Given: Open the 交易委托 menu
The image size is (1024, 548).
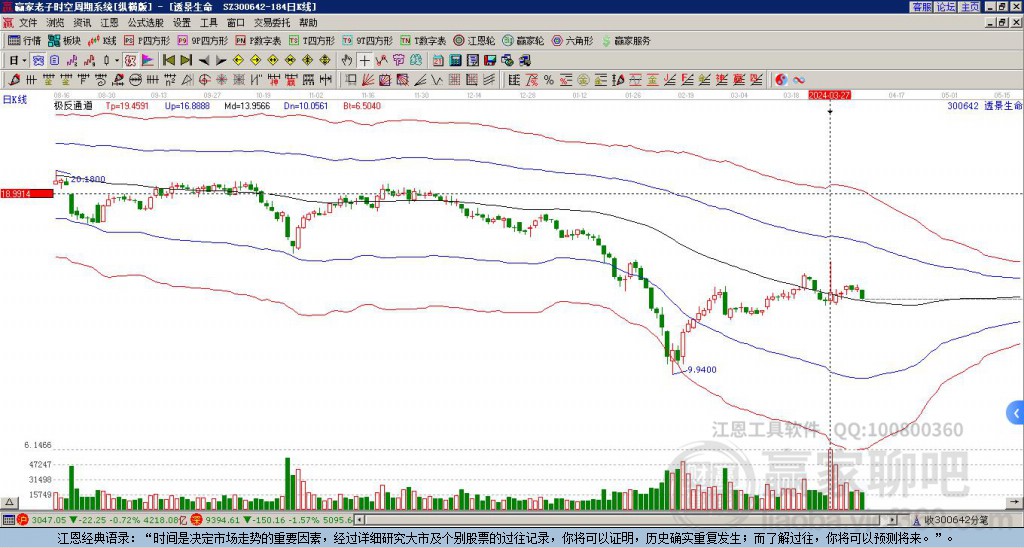Looking at the screenshot, I should pyautogui.click(x=272, y=23).
